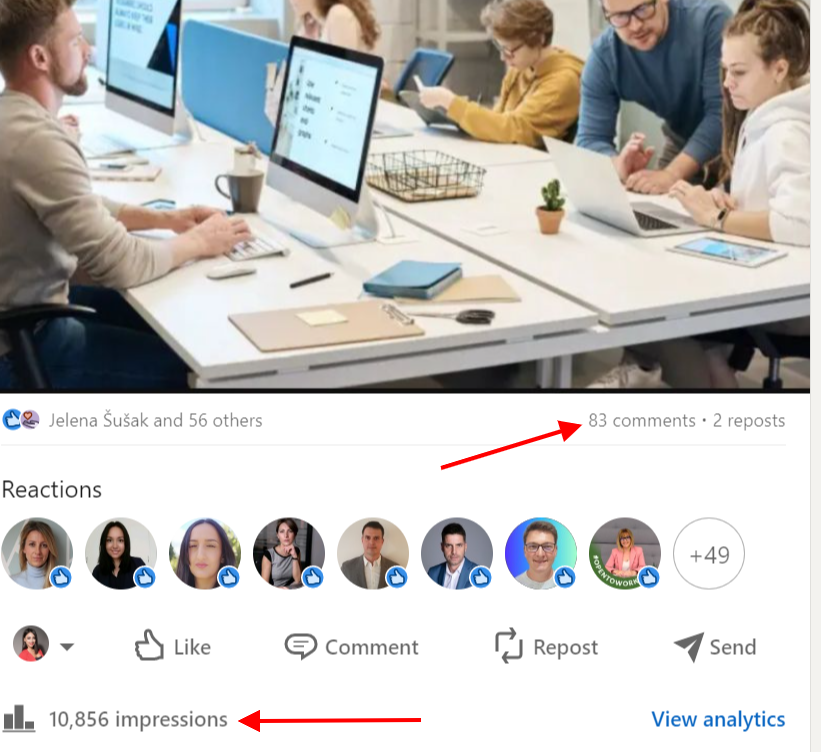
Task: Open the 83 comments link
Action: click(641, 420)
